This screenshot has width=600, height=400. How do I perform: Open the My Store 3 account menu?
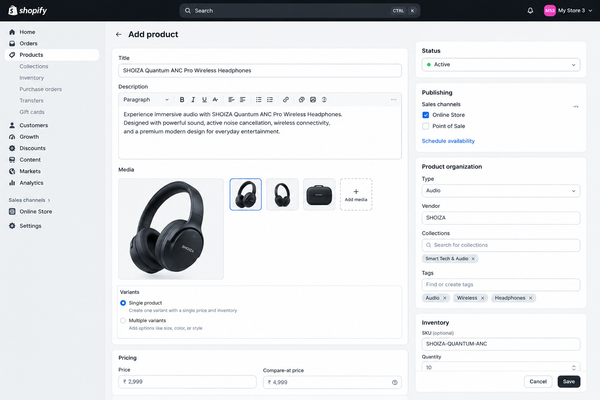pos(568,11)
